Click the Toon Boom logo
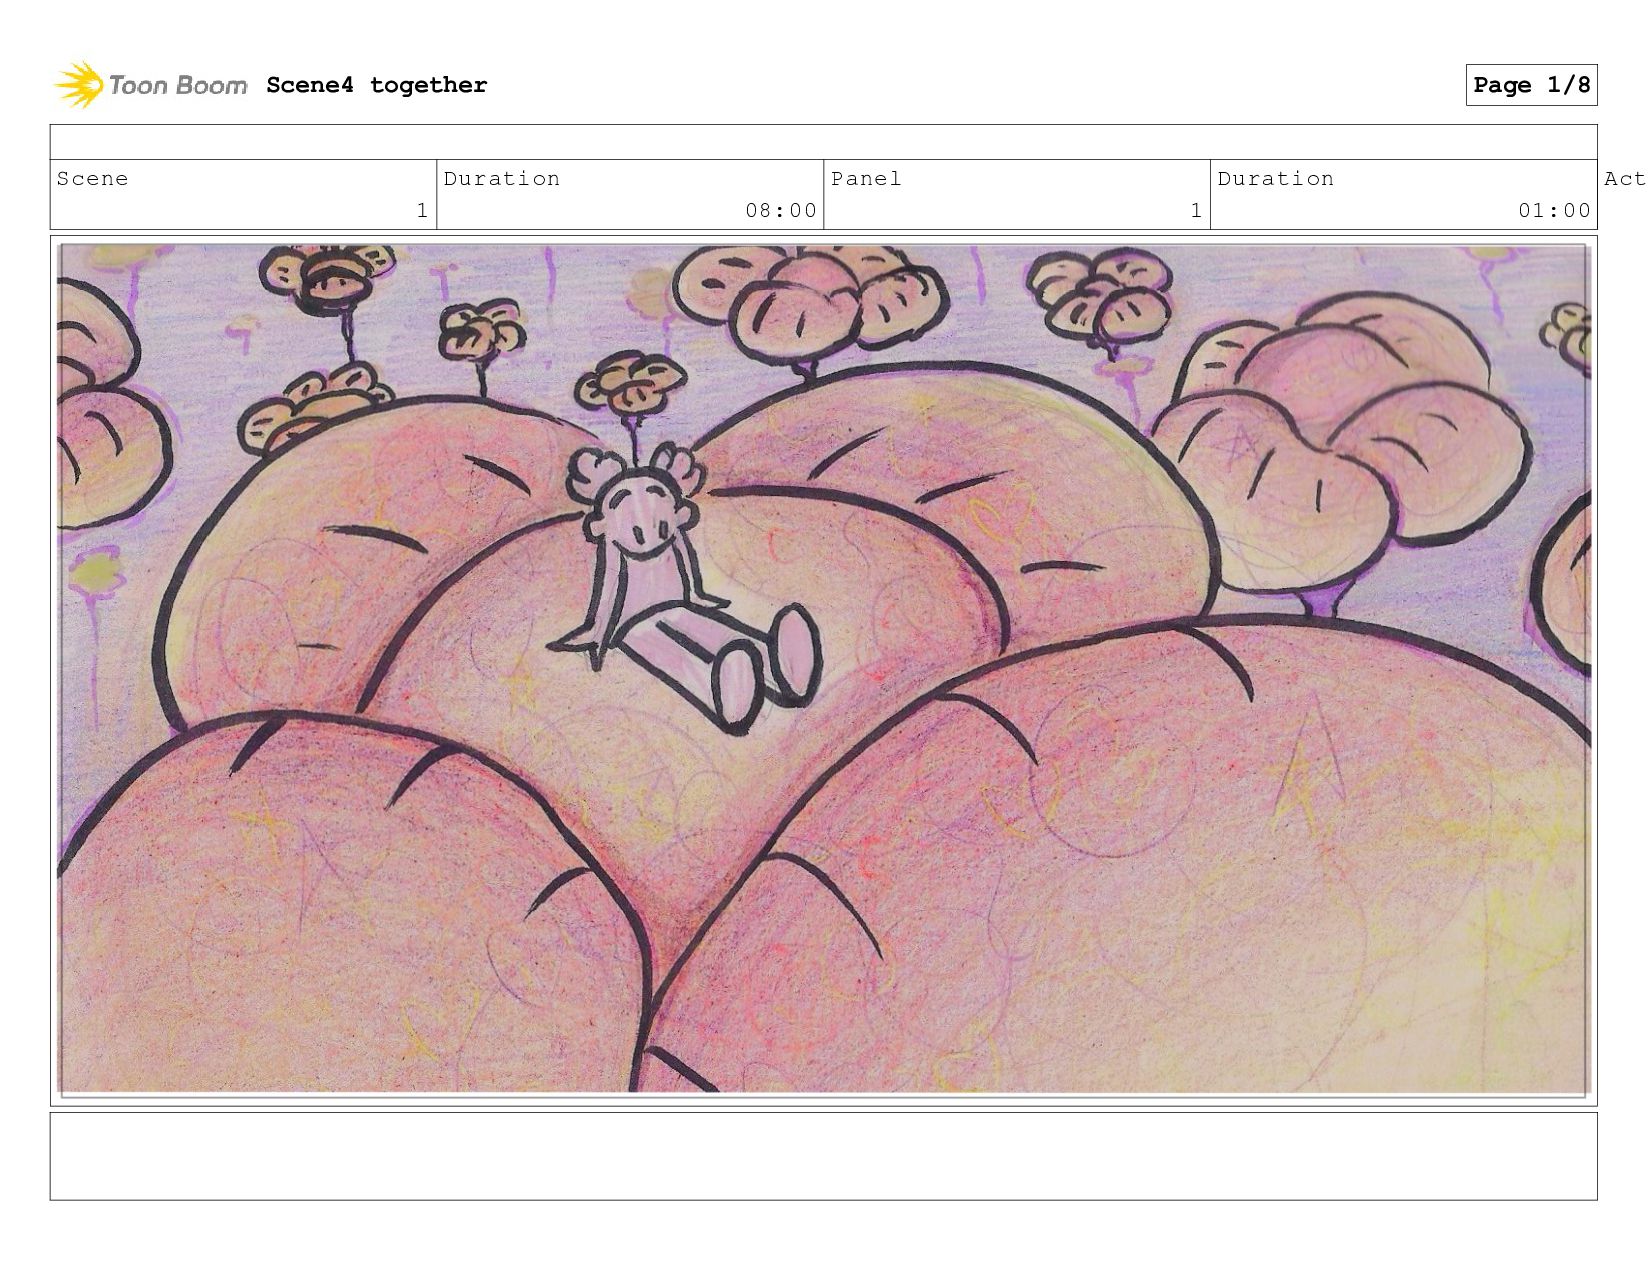Viewport: 1650px width, 1275px height. (150, 85)
